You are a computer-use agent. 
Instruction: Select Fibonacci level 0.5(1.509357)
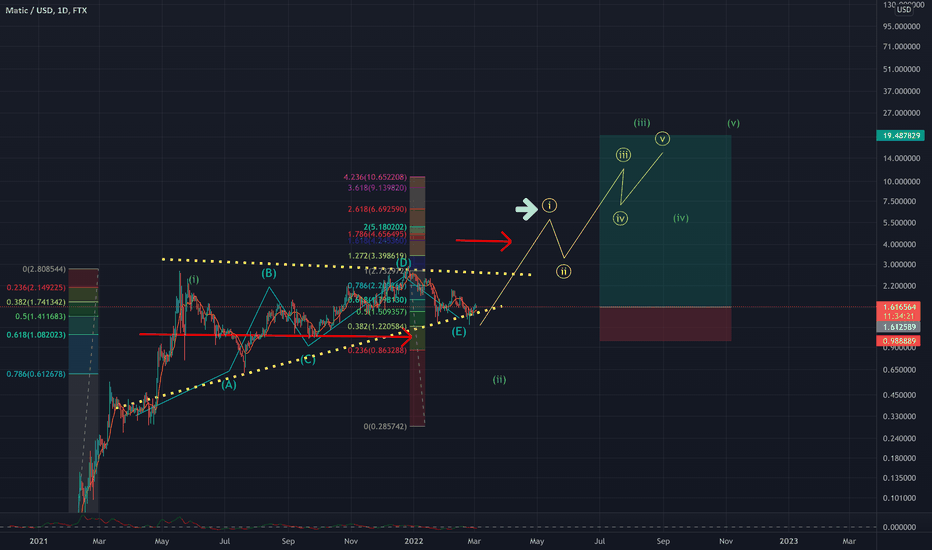(x=382, y=312)
